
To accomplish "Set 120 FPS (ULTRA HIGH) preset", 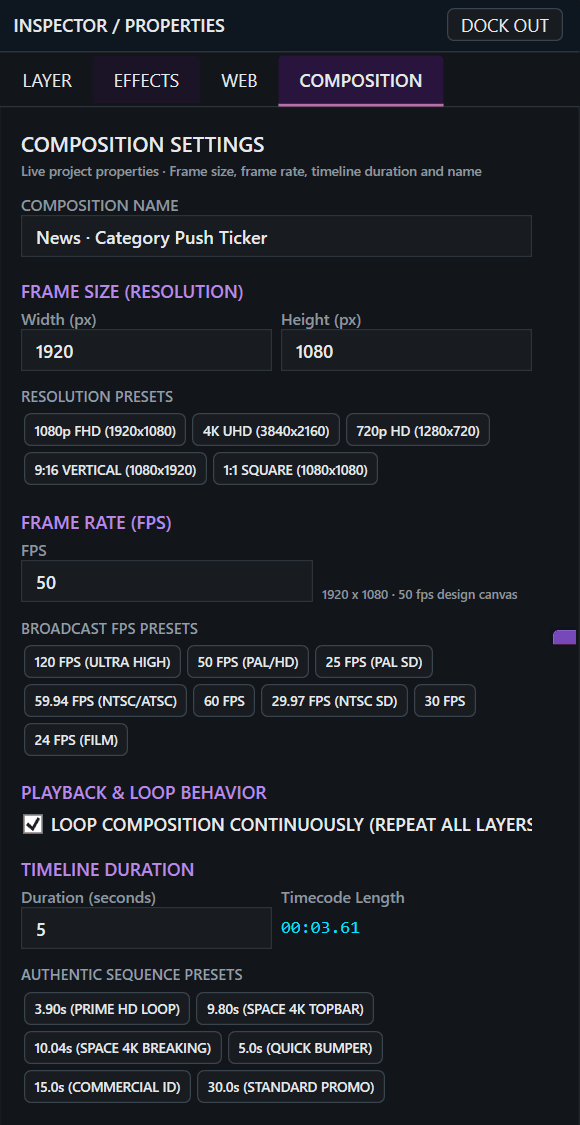I will click(103, 662).
